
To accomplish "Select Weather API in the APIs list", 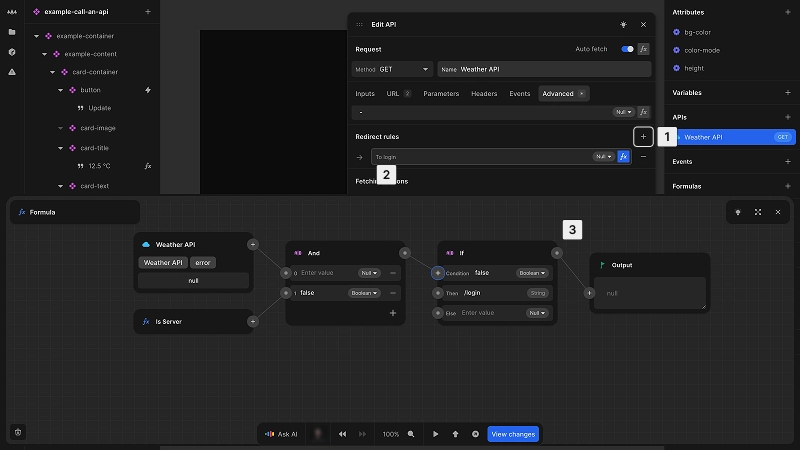I will tap(735, 137).
